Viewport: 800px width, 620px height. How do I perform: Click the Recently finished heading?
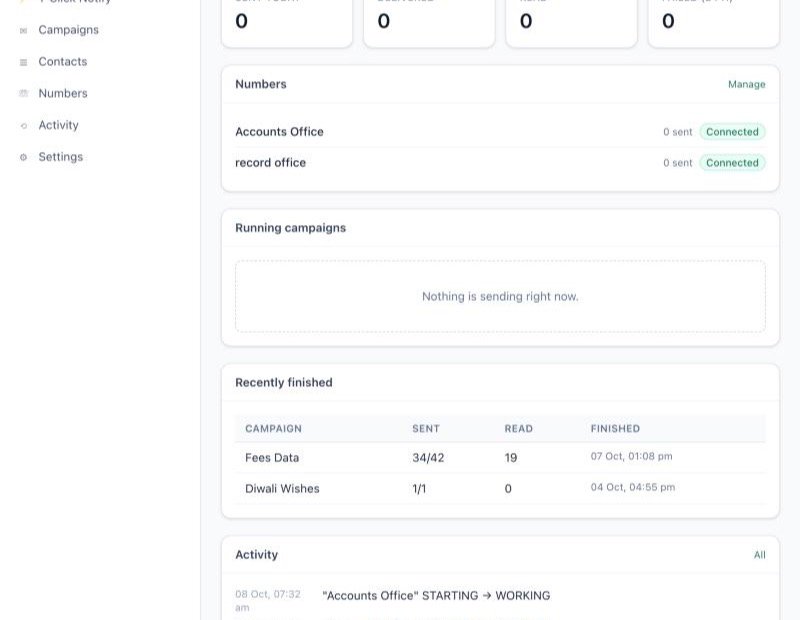[284, 383]
